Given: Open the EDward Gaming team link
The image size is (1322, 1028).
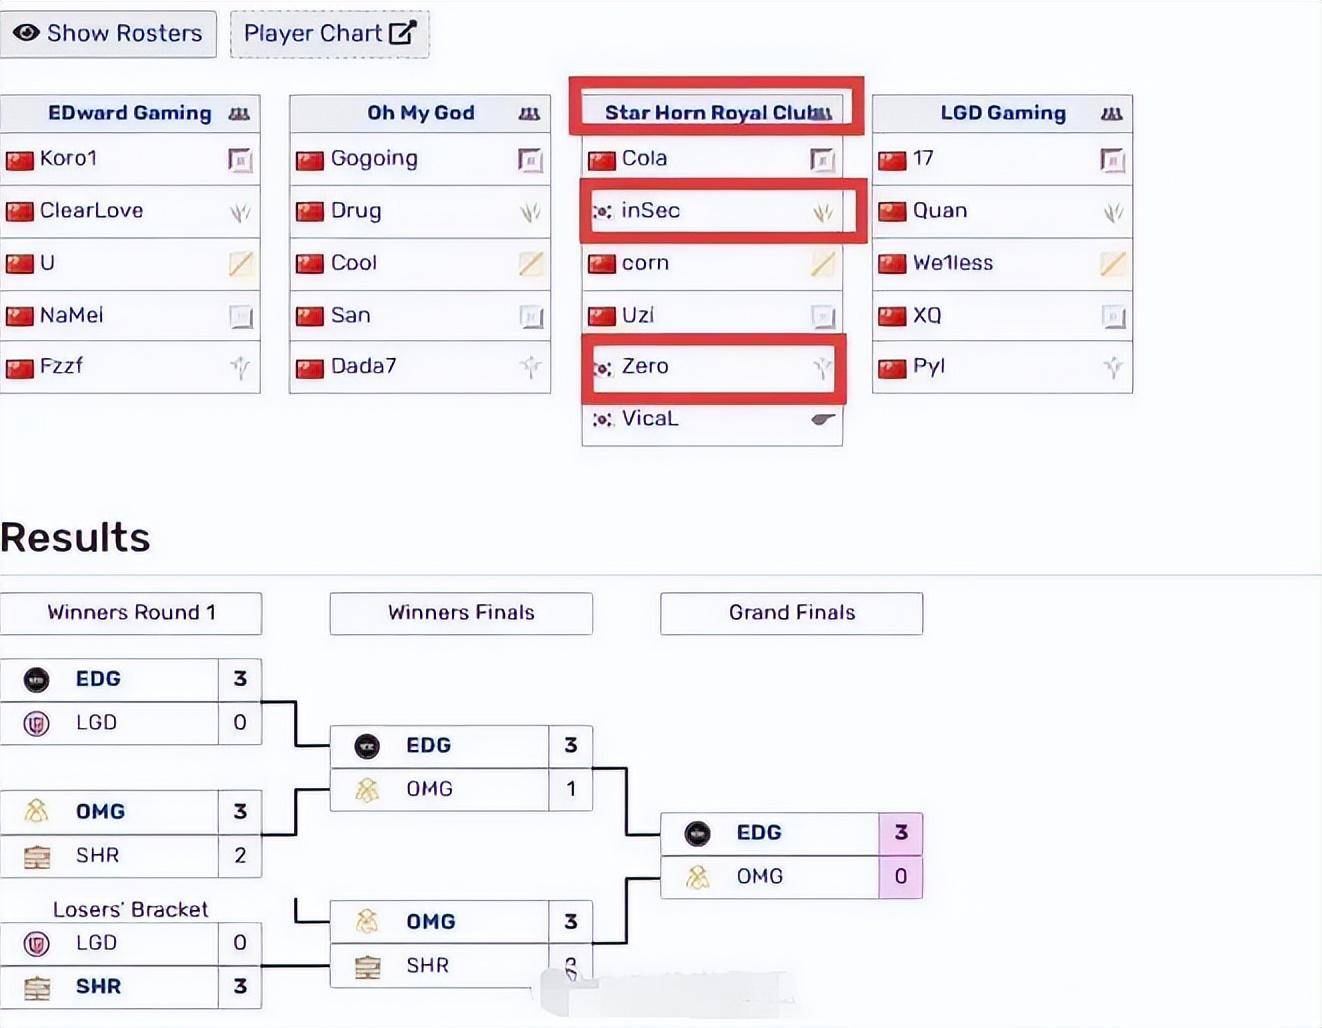Looking at the screenshot, I should [129, 113].
